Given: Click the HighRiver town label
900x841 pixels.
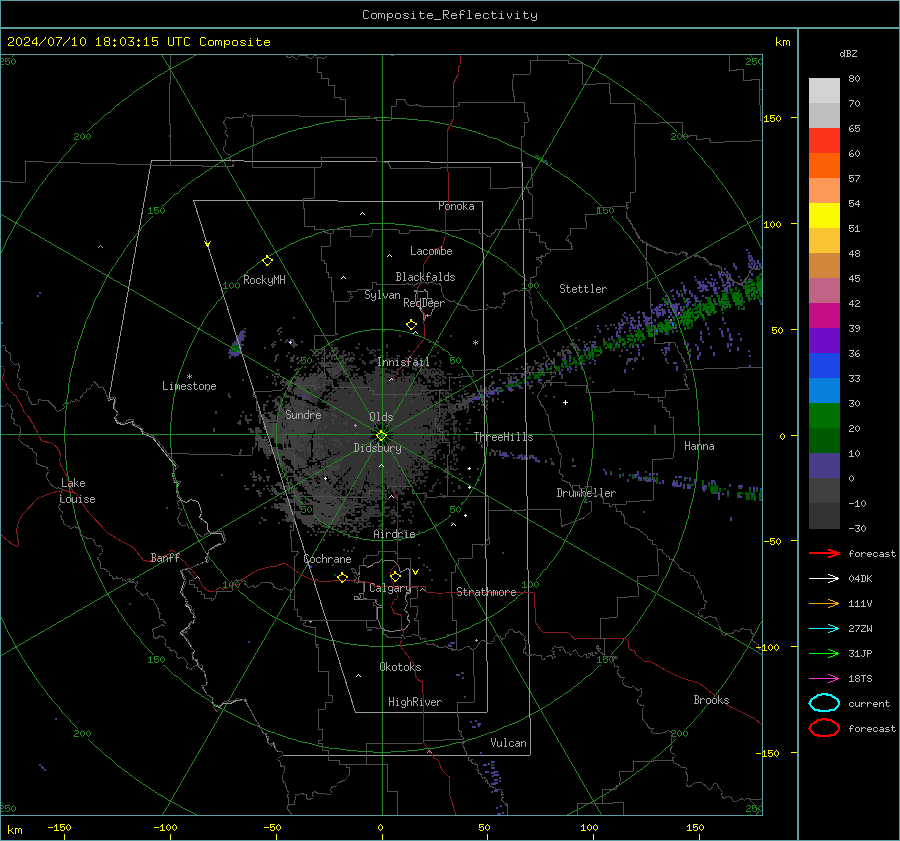Looking at the screenshot, I should coord(415,702).
